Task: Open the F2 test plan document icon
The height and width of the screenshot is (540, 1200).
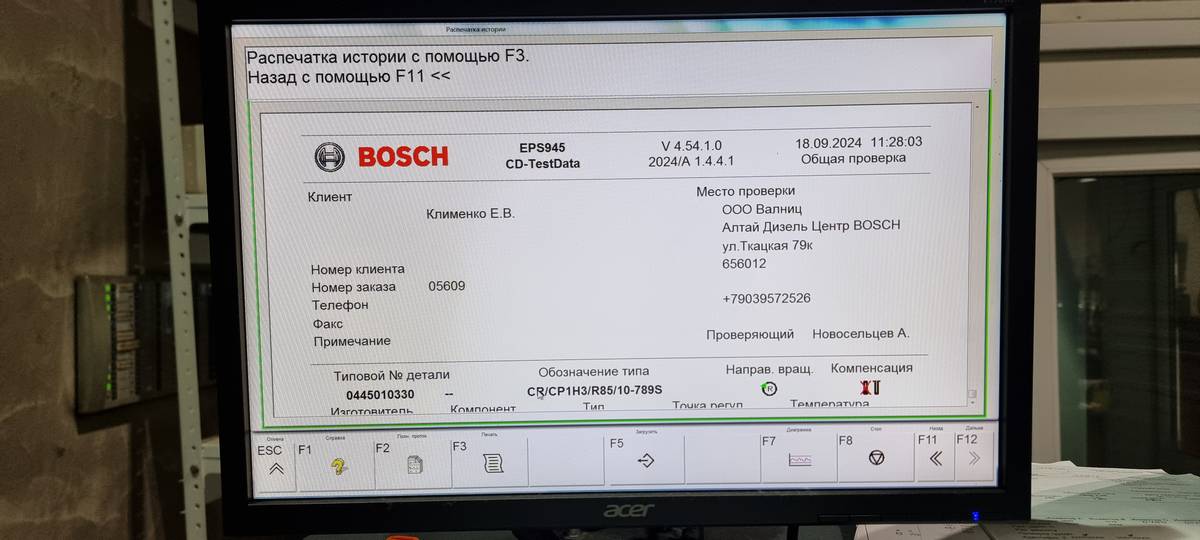Action: coord(415,465)
